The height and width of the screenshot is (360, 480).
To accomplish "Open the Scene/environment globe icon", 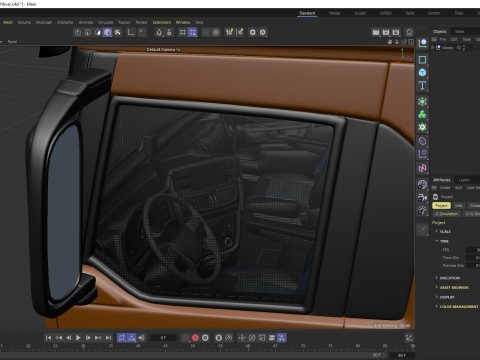I will 422,184.
